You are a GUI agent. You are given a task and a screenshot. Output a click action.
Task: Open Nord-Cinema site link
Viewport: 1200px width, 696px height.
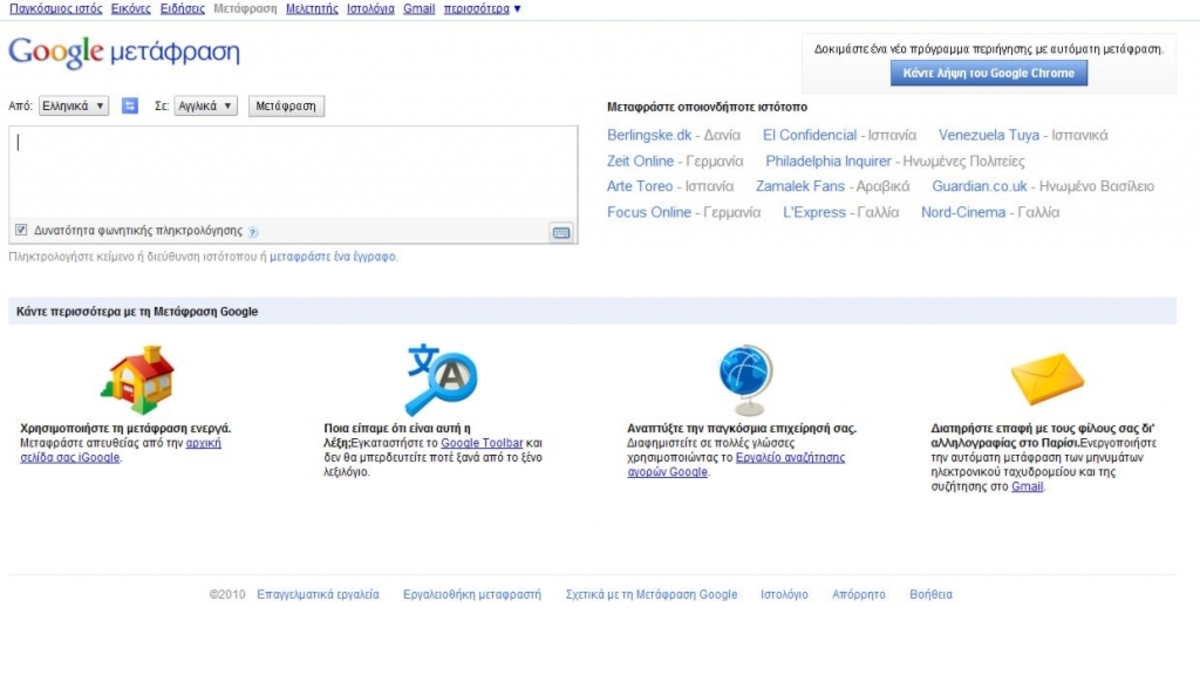963,212
